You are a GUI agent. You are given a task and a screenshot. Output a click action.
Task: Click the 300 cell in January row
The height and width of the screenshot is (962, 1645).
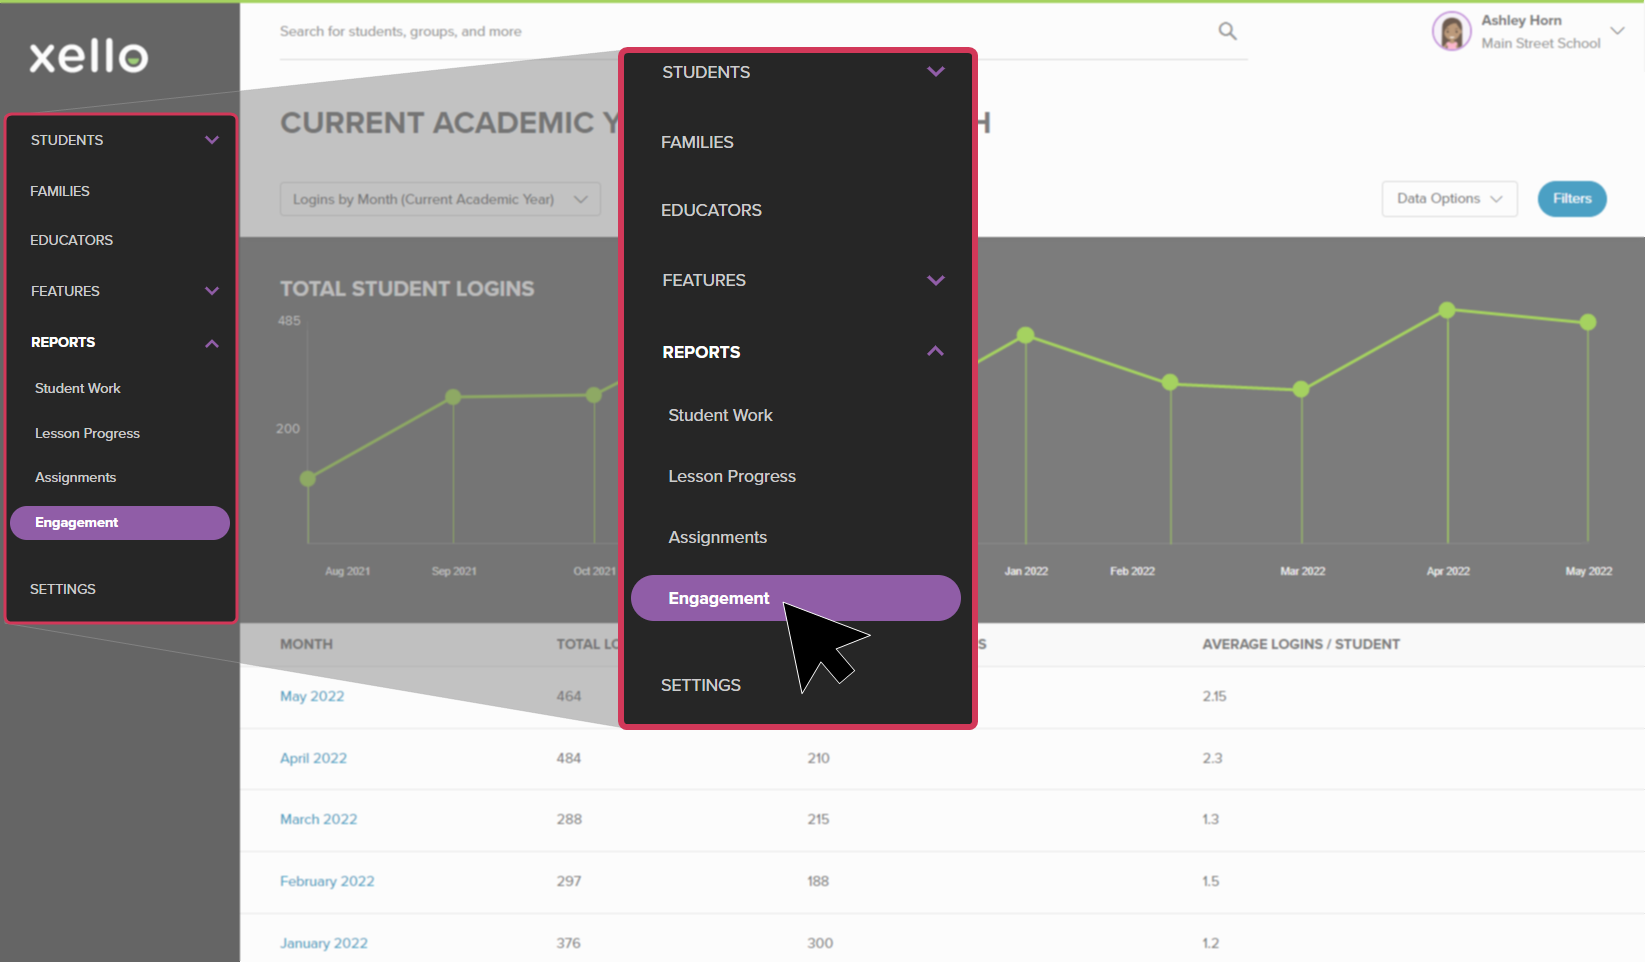820,943
